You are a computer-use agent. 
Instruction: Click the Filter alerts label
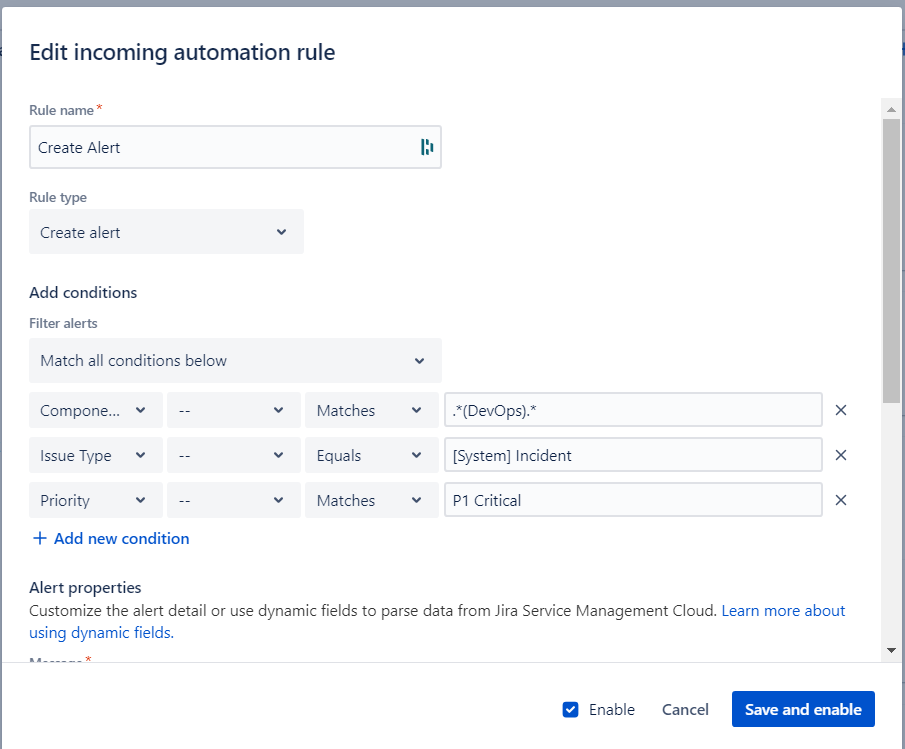coord(63,323)
